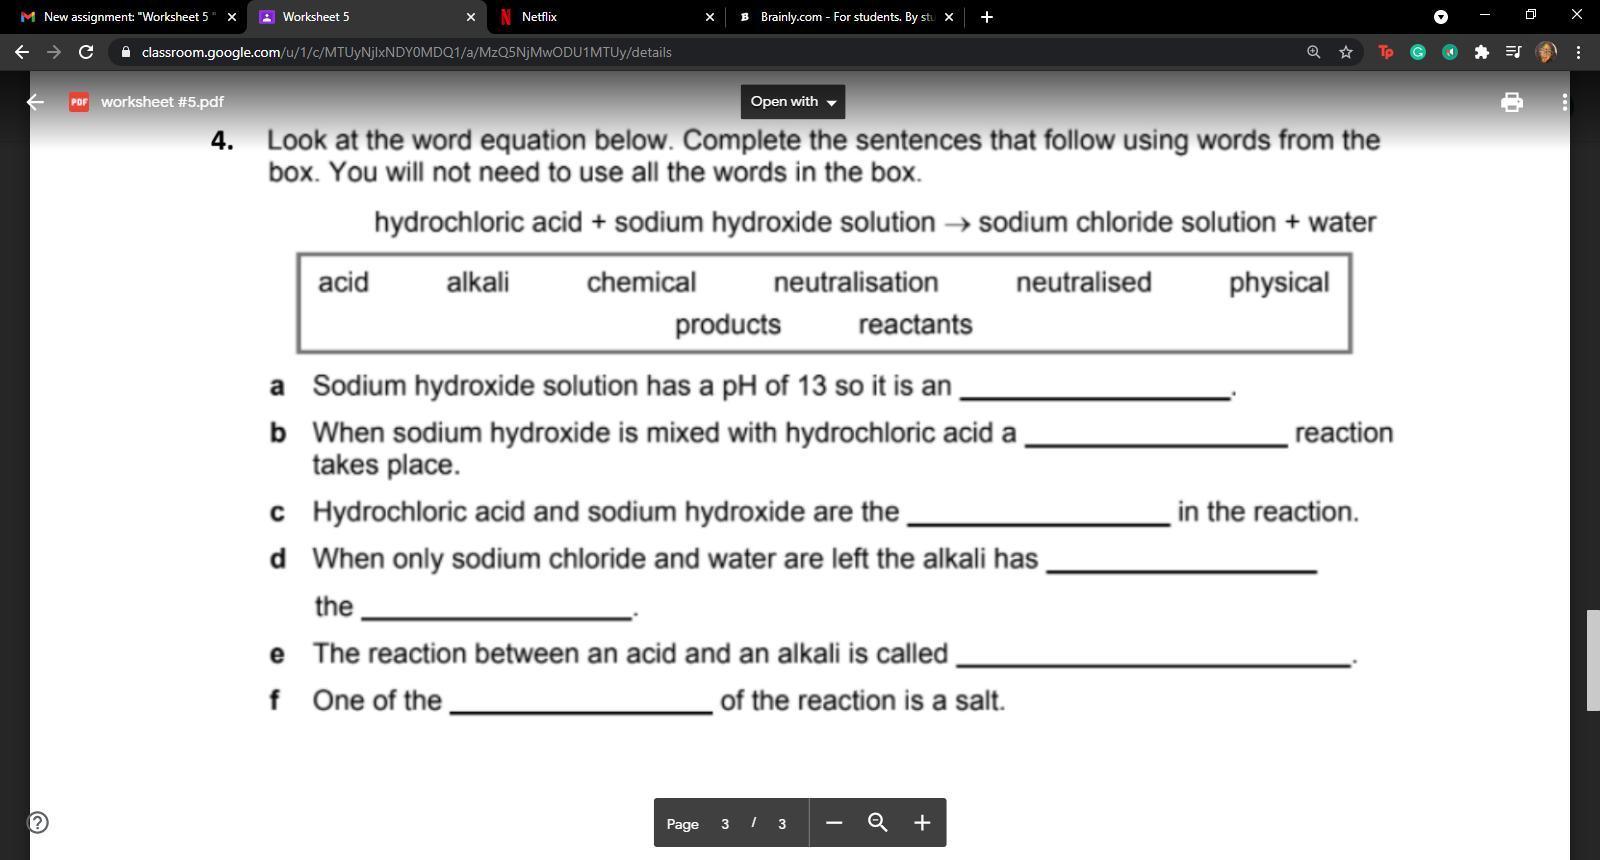Image resolution: width=1600 pixels, height=860 pixels.
Task: Select the Worksheet 5 tab
Action: tap(365, 17)
